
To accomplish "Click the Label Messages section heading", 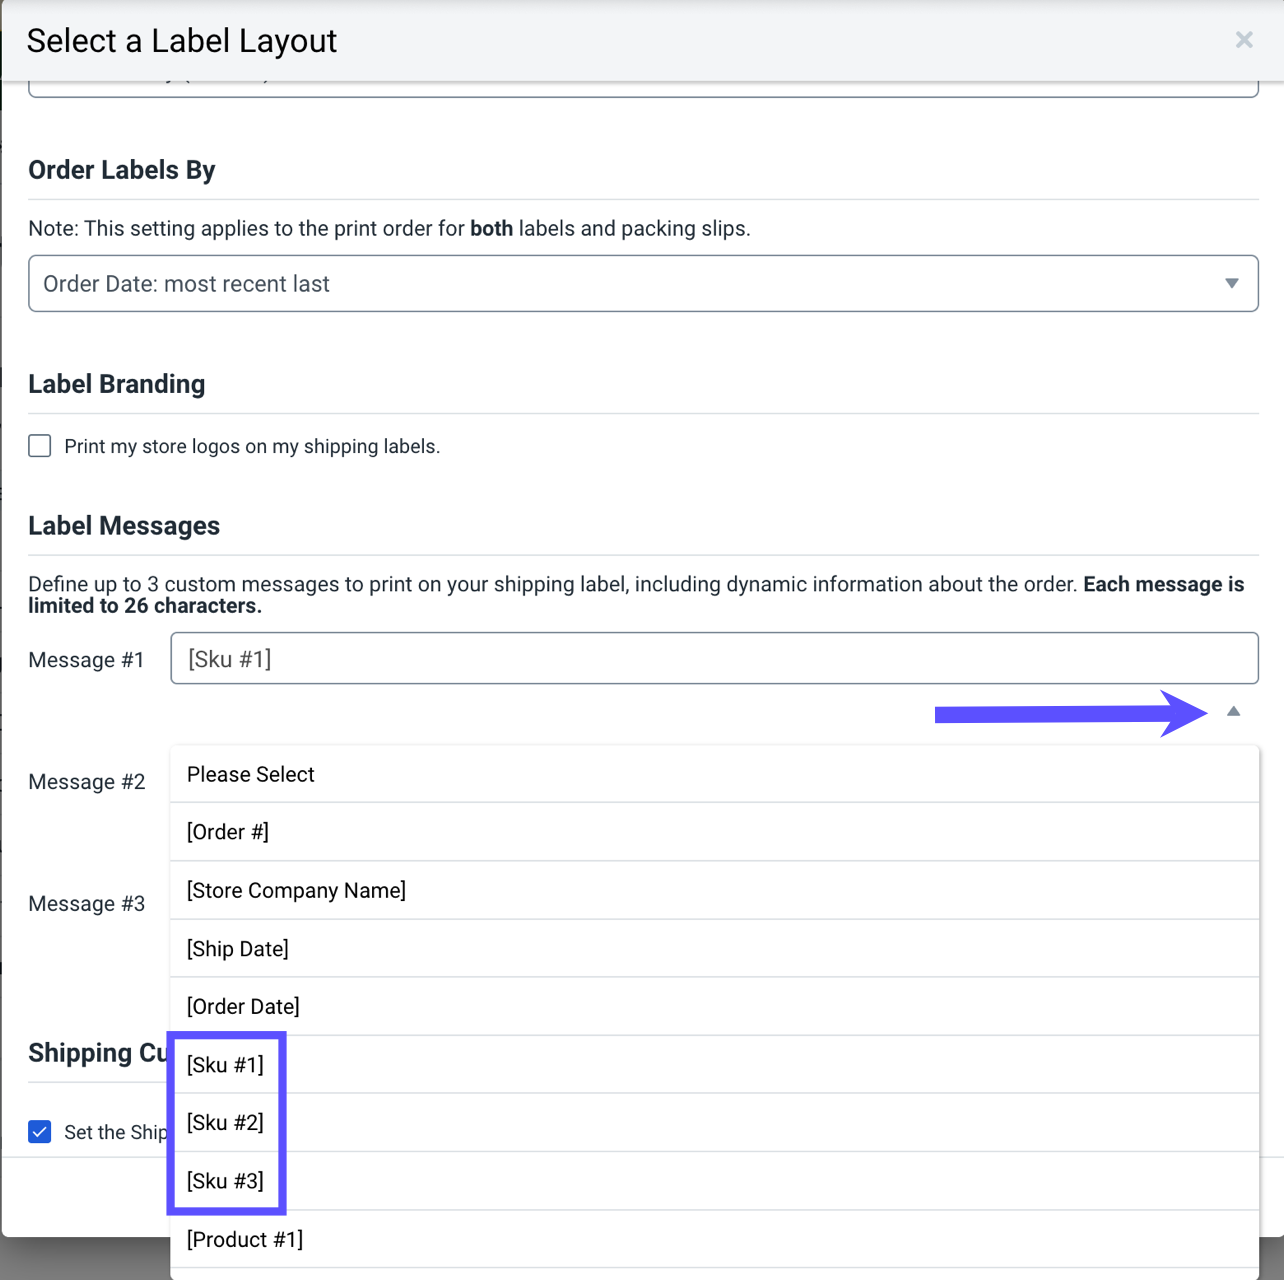I will (123, 525).
